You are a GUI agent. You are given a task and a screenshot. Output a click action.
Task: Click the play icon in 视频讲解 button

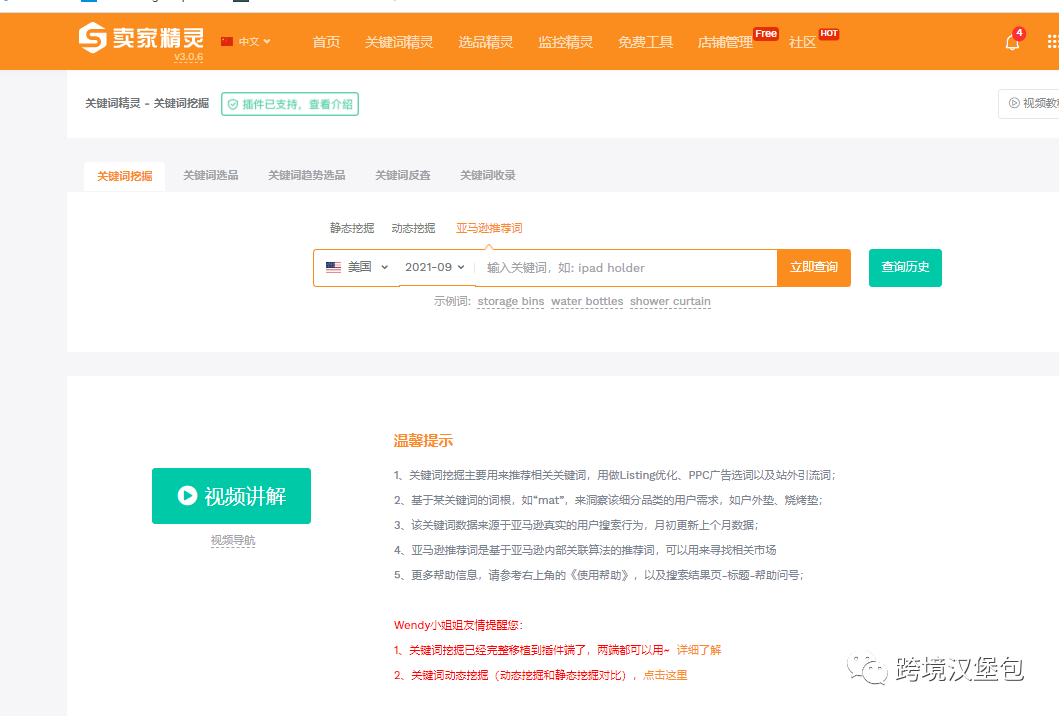tap(185, 495)
